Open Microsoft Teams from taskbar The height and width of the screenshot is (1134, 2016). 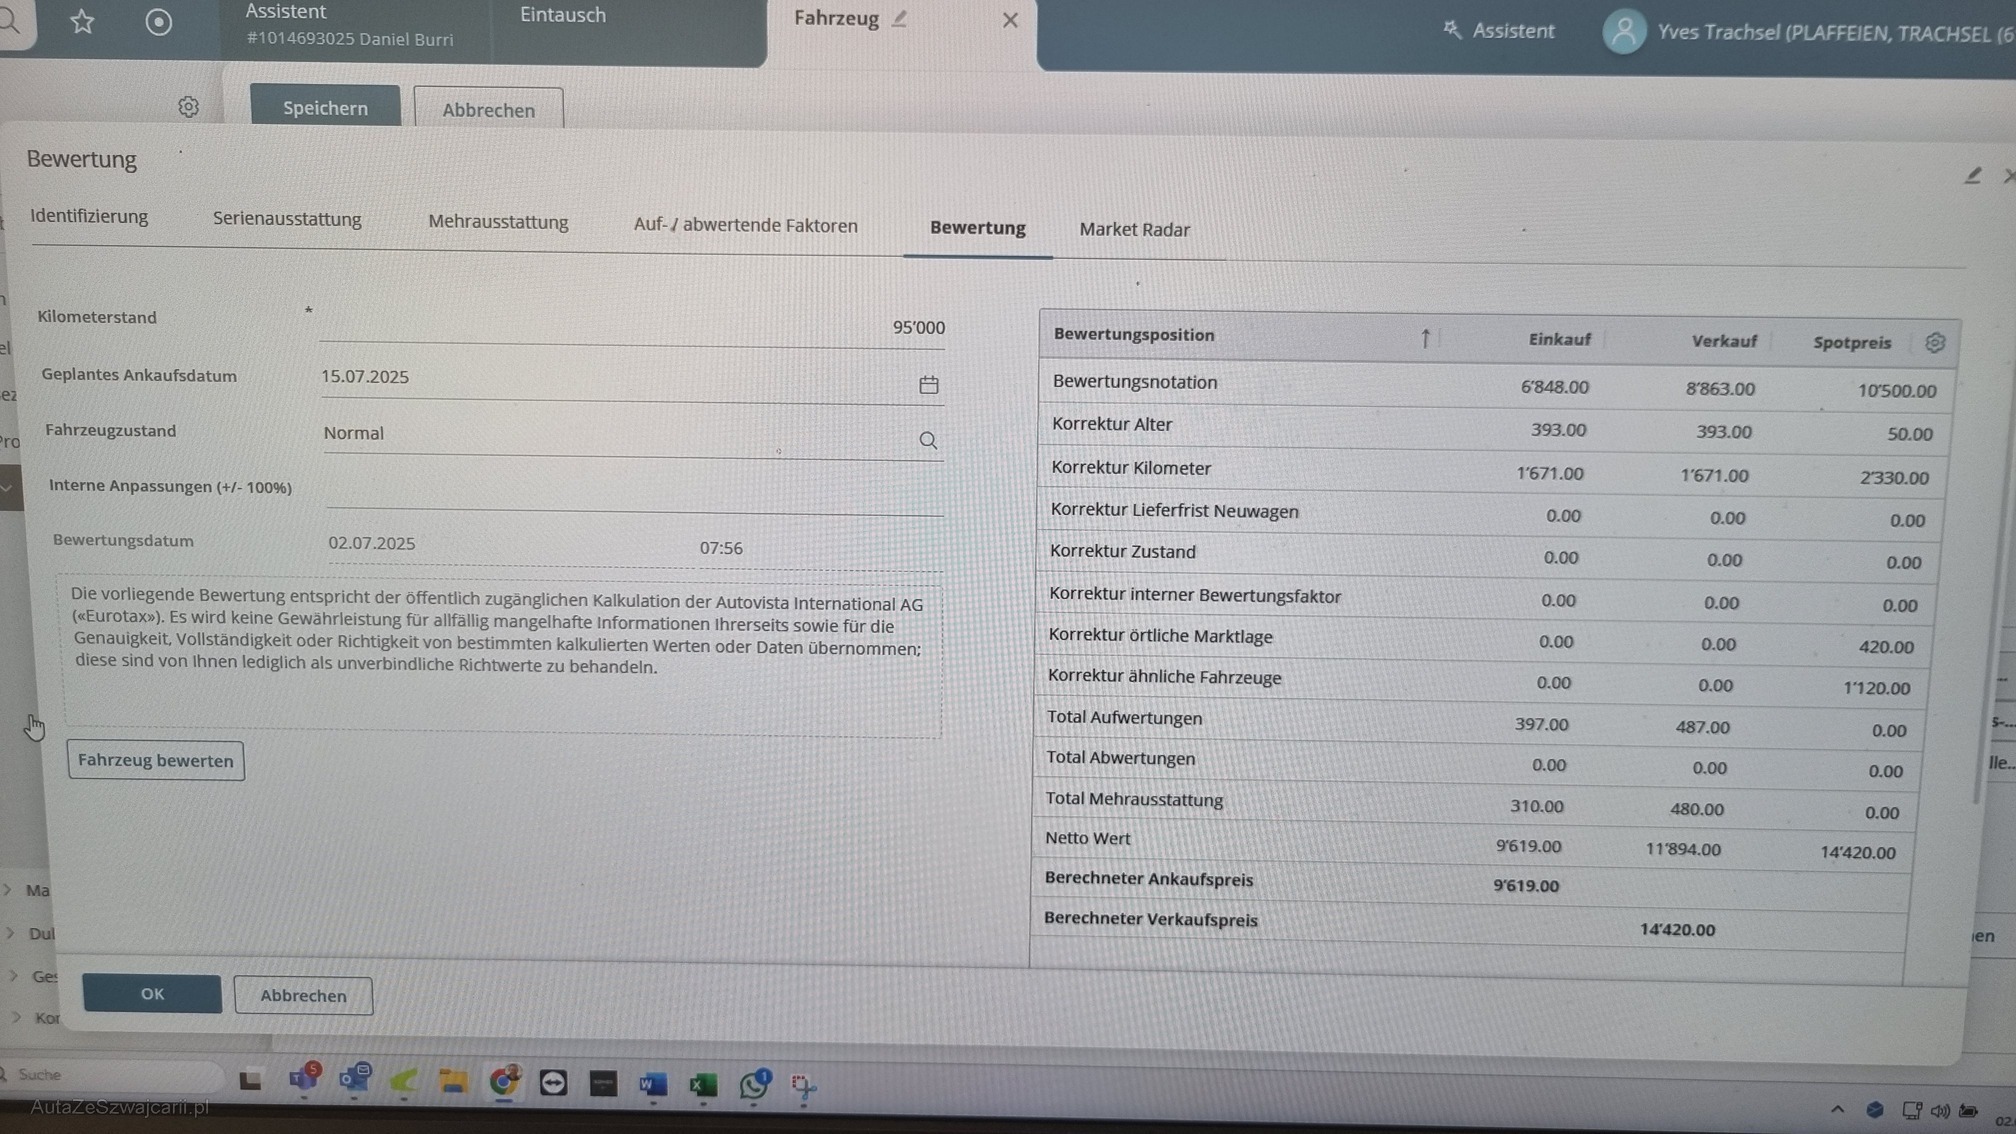pyautogui.click(x=304, y=1079)
